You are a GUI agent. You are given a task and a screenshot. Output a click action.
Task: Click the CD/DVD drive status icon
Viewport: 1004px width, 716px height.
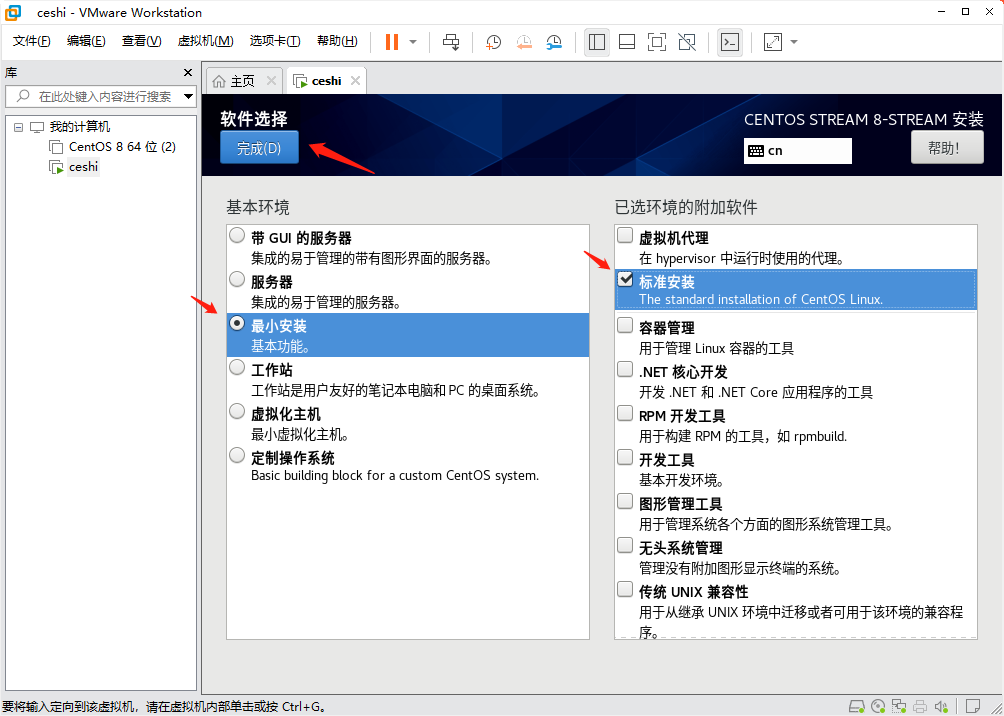coord(878,706)
